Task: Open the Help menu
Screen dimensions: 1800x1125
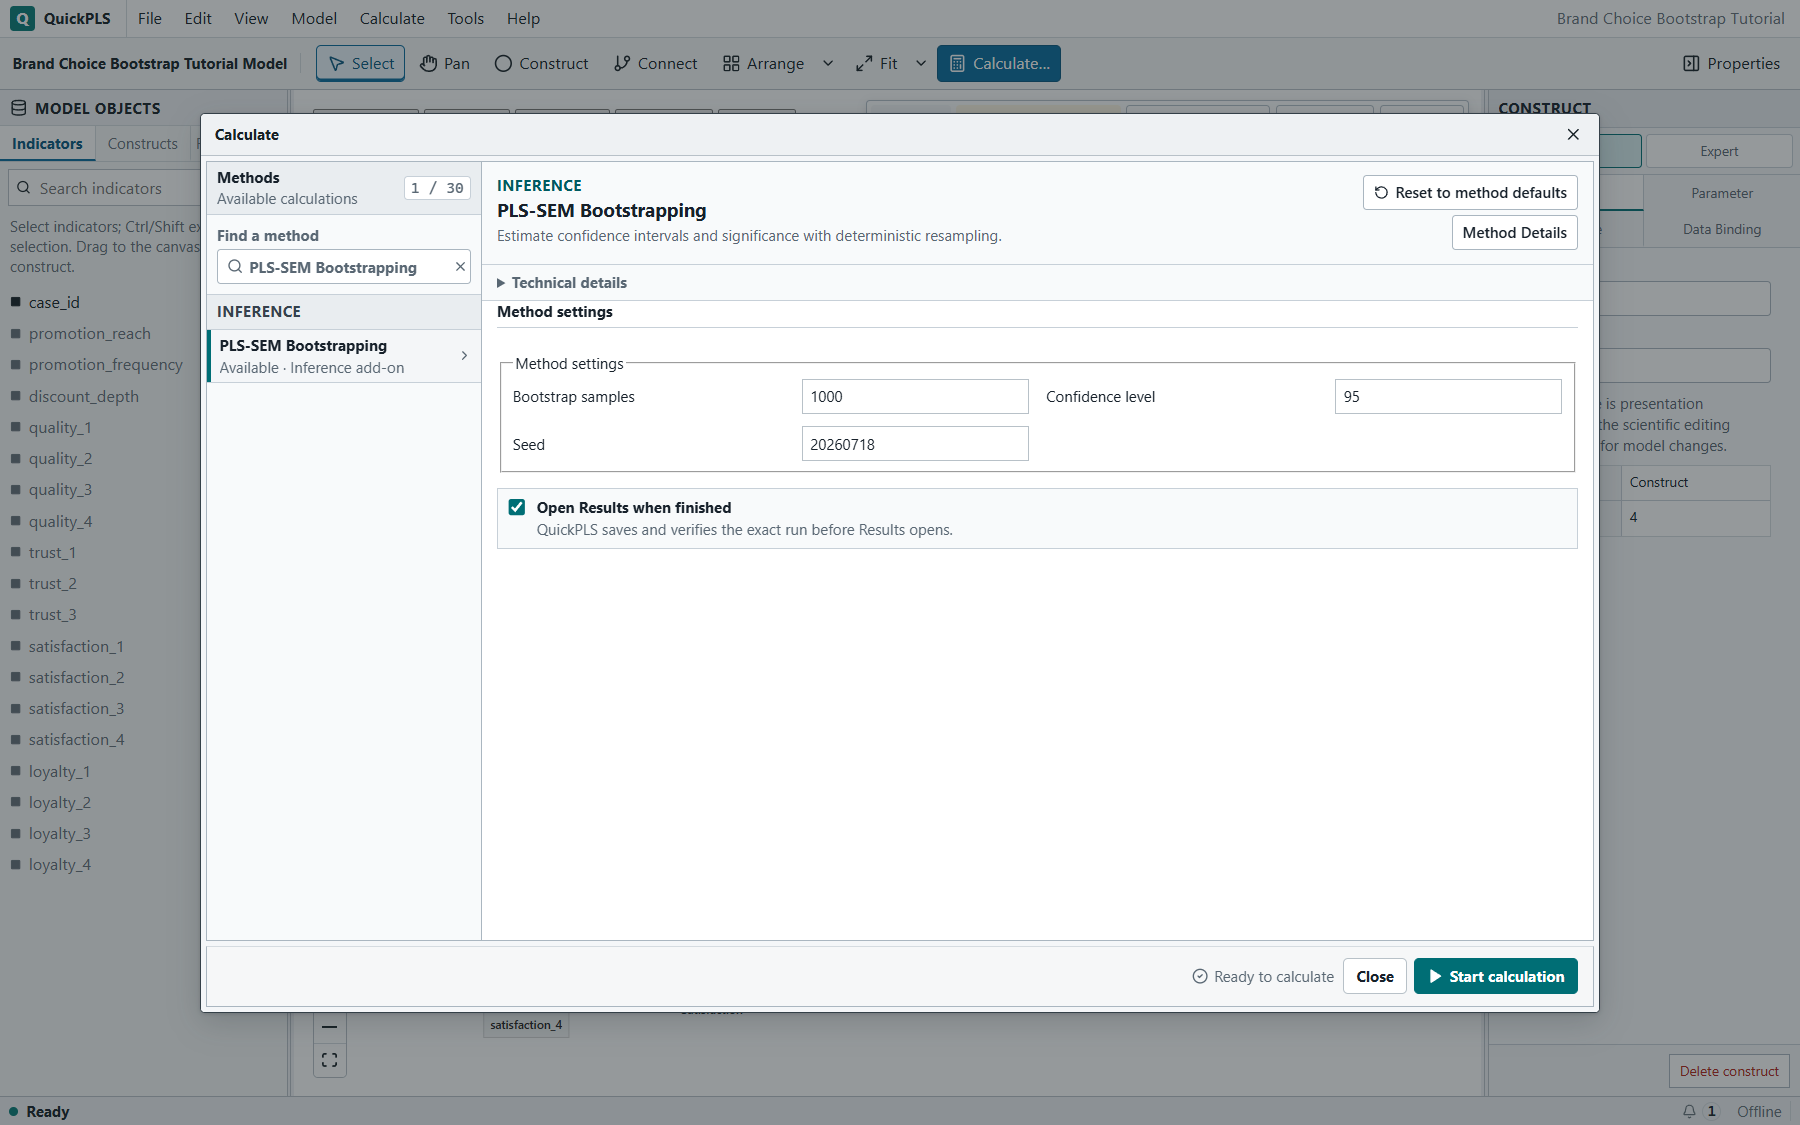Action: 523,18
